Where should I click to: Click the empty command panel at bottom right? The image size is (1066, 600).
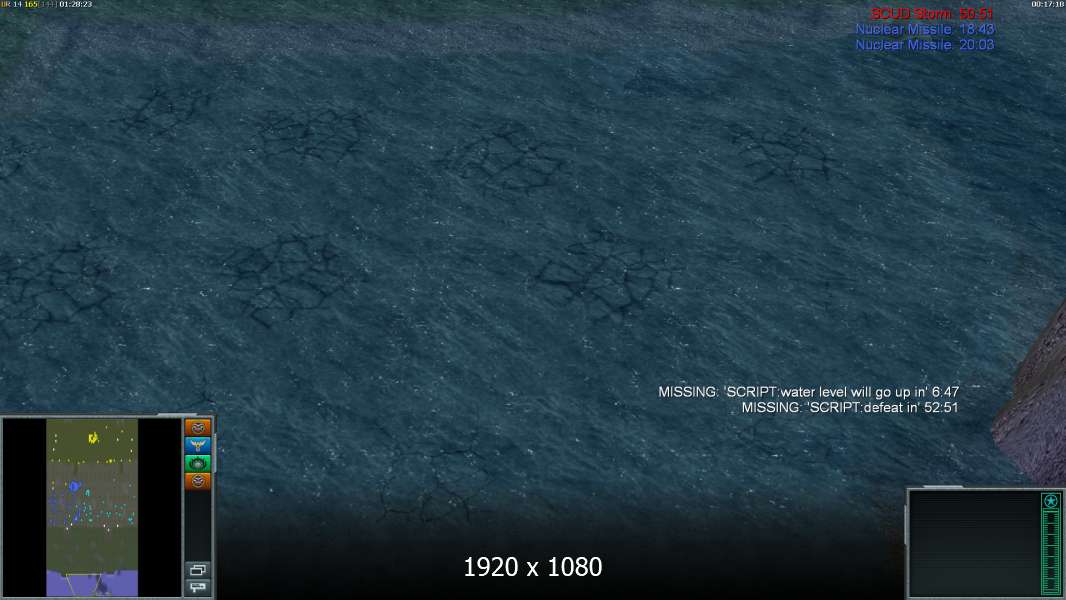974,544
